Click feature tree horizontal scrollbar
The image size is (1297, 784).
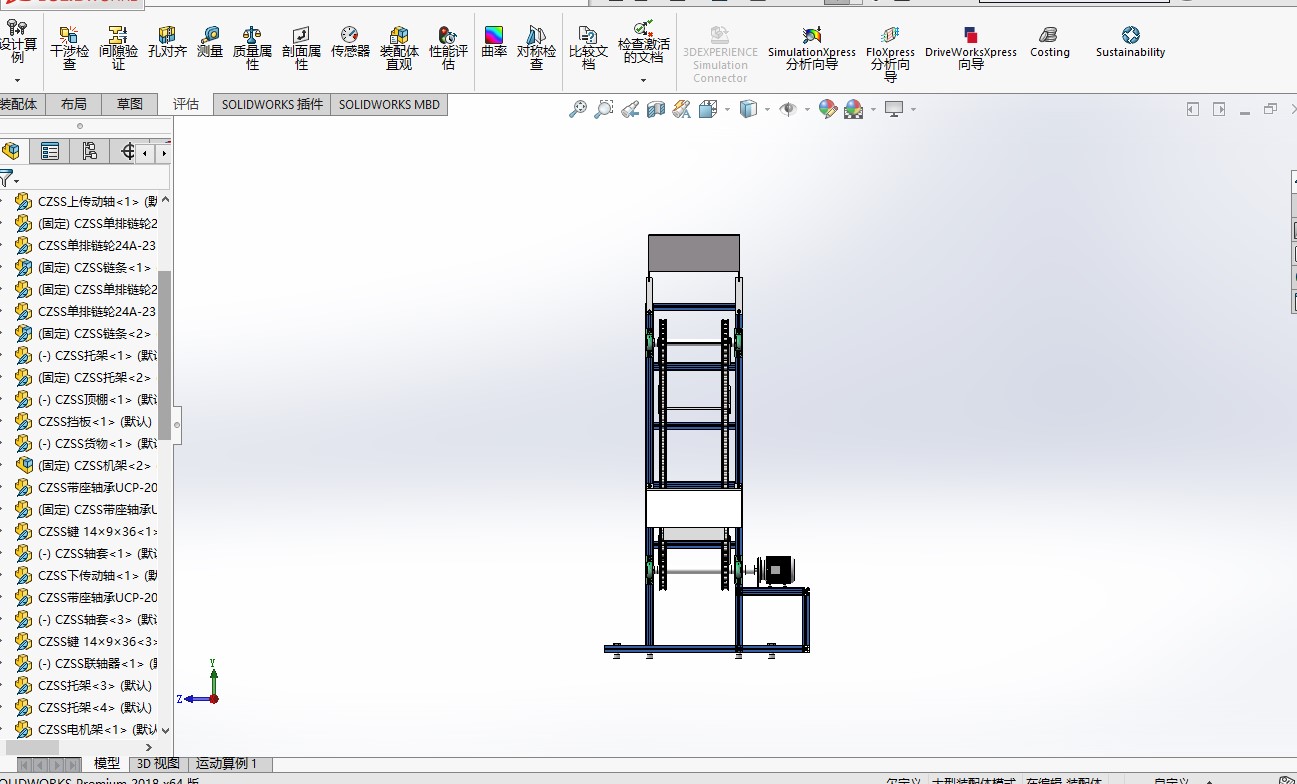[x=32, y=747]
